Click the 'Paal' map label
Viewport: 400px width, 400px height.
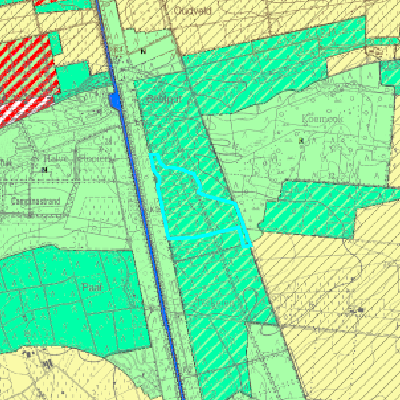91,287
